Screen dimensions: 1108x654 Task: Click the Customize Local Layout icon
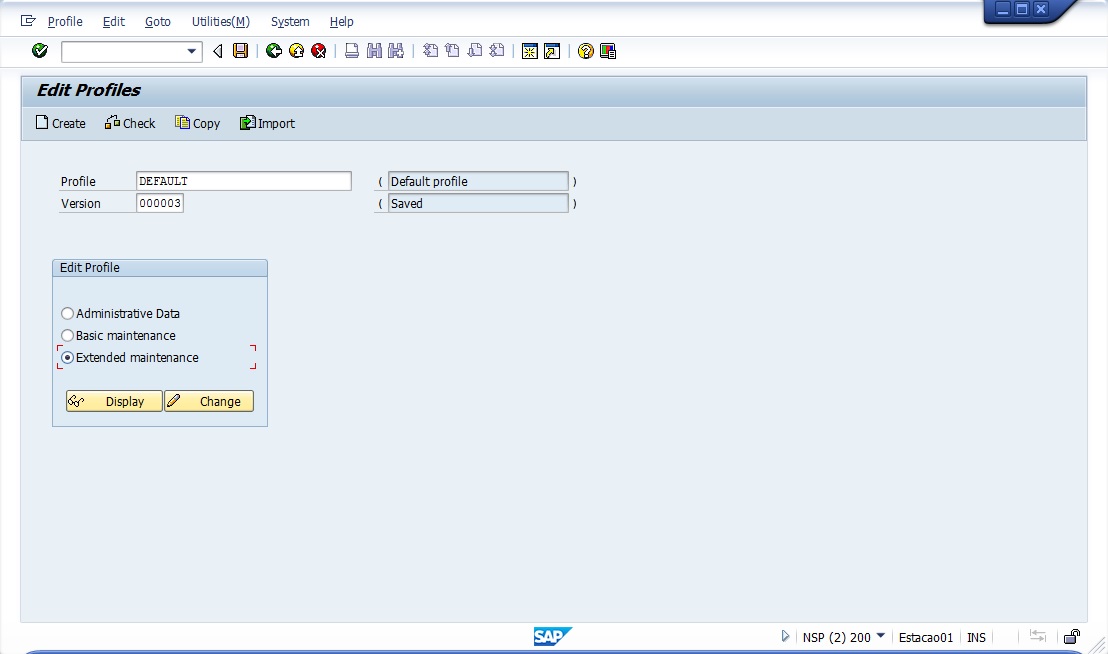[x=608, y=51]
